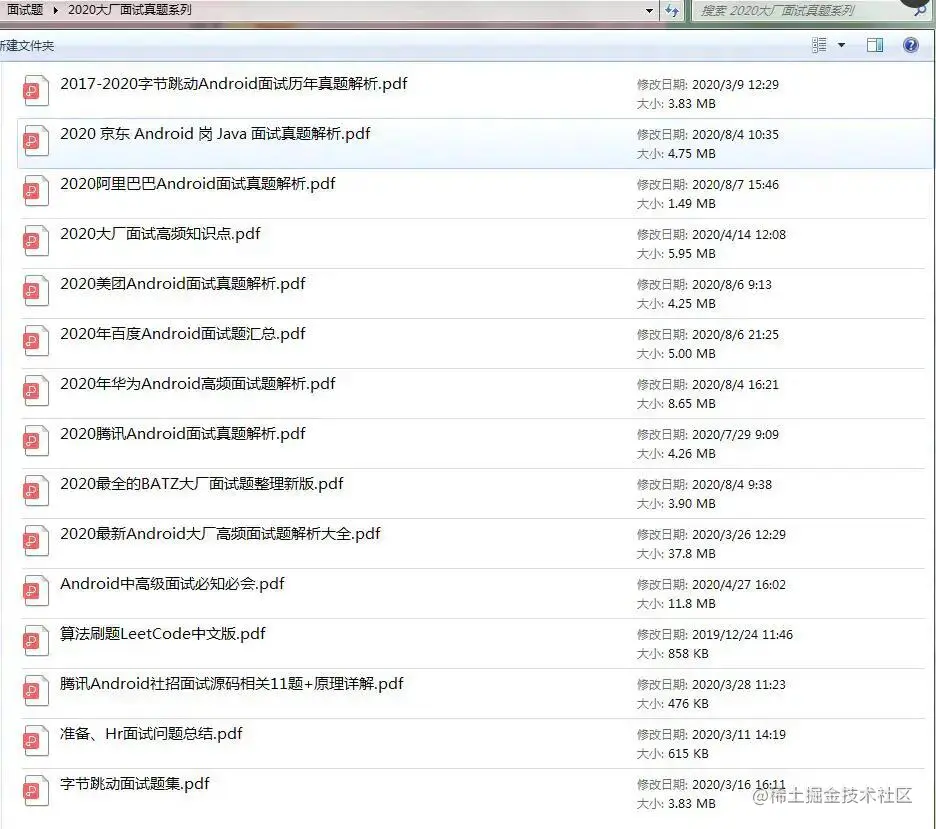
Task: Click PDF icon of 2017-2020字节跳动Android面试历年真题解析.pdf
Action: pyautogui.click(x=35, y=91)
